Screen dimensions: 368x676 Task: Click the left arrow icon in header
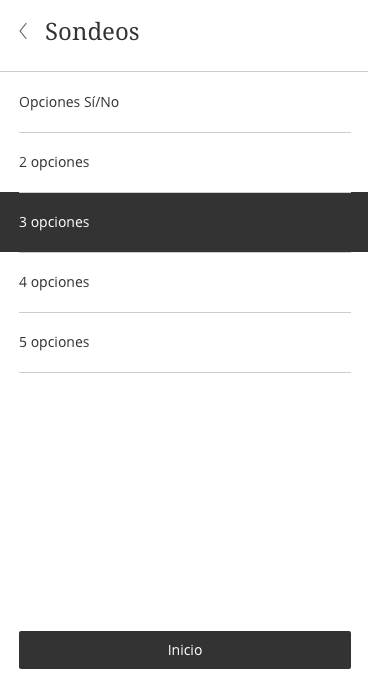point(23,31)
